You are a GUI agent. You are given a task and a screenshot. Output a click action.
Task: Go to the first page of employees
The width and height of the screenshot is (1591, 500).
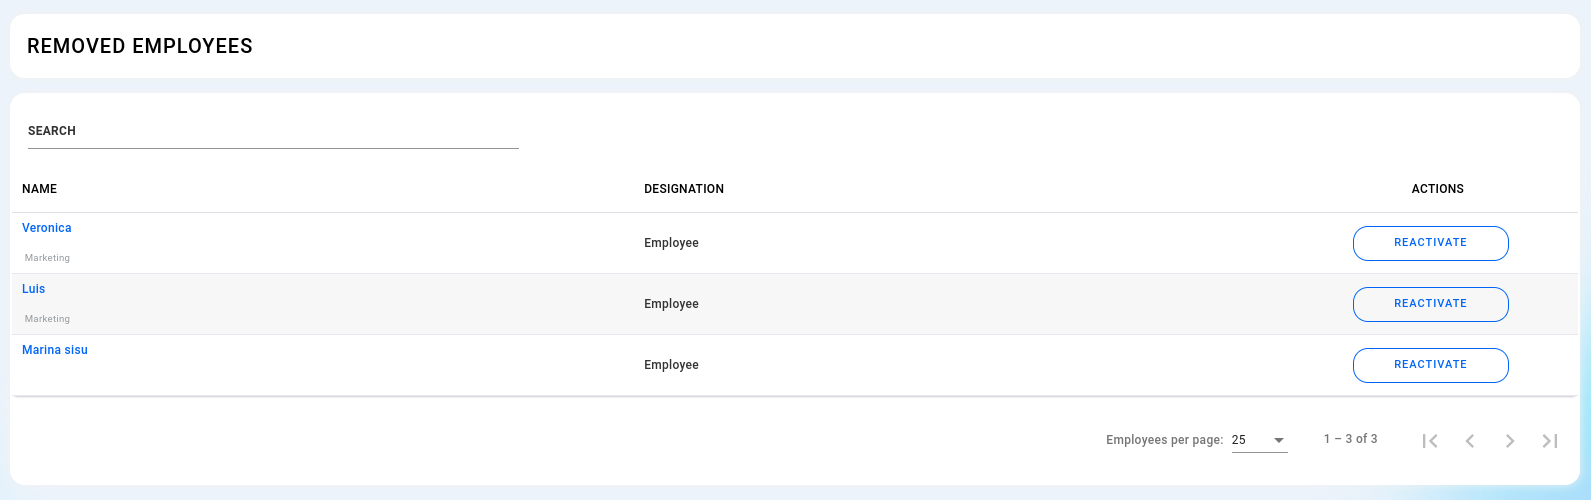[x=1430, y=441]
